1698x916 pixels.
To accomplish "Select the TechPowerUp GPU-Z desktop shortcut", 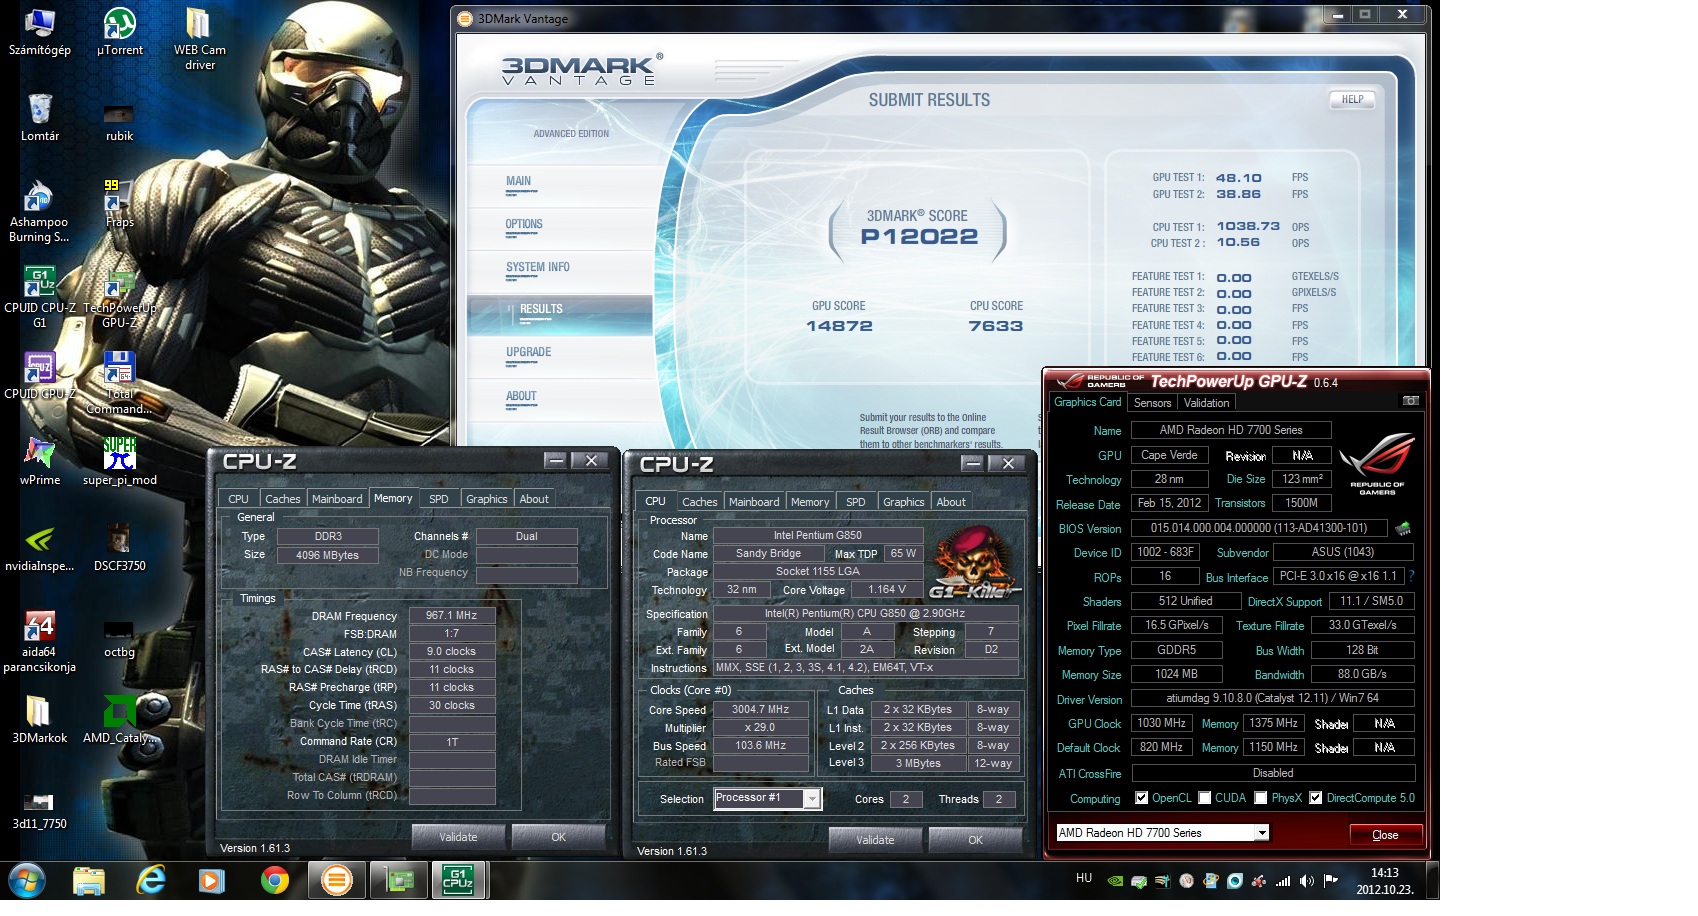I will (120, 297).
